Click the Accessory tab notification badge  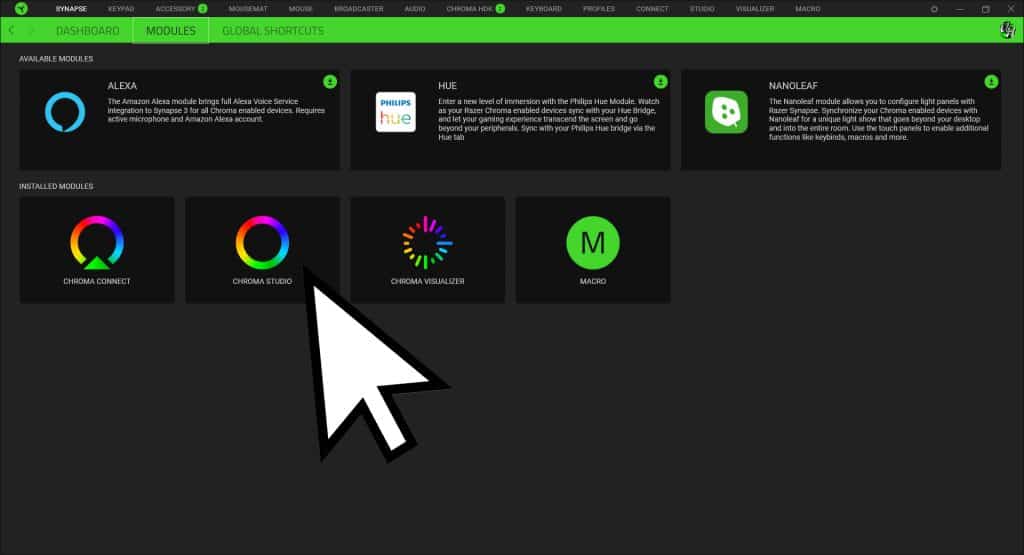(x=202, y=8)
